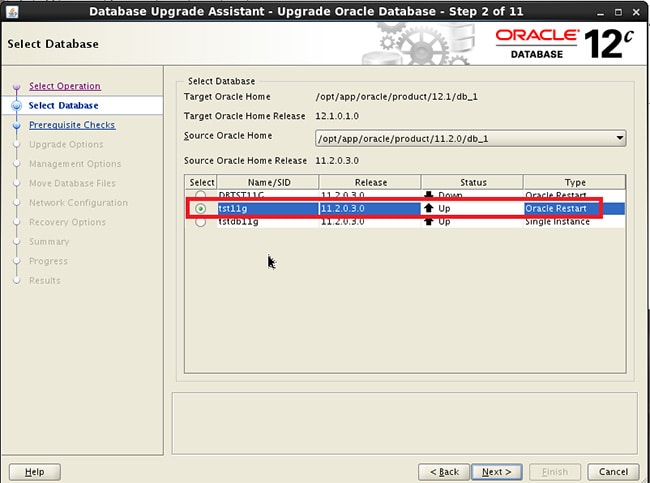The height and width of the screenshot is (483, 650).
Task: Click the Select column header
Action: pyautogui.click(x=201, y=182)
